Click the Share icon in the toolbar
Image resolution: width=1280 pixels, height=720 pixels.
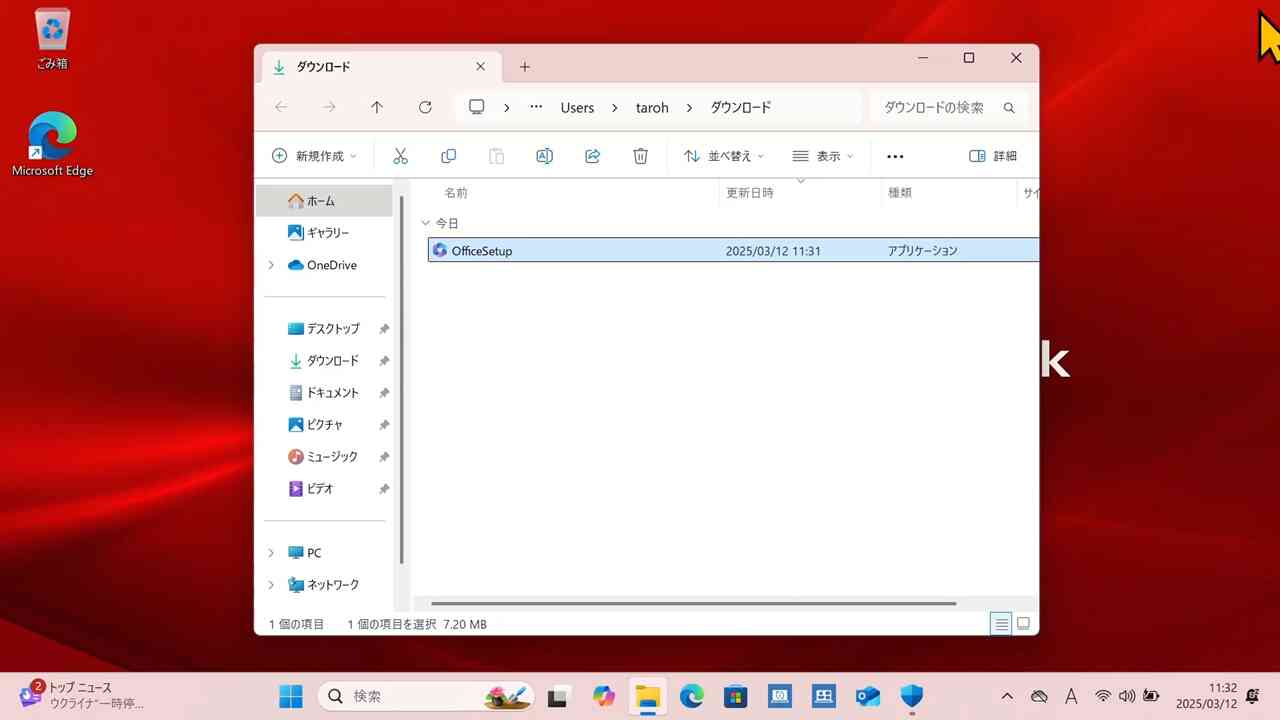pyautogui.click(x=592, y=156)
